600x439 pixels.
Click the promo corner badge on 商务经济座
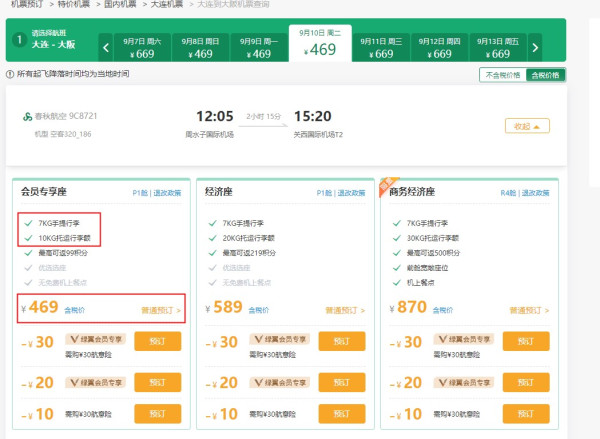click(388, 186)
